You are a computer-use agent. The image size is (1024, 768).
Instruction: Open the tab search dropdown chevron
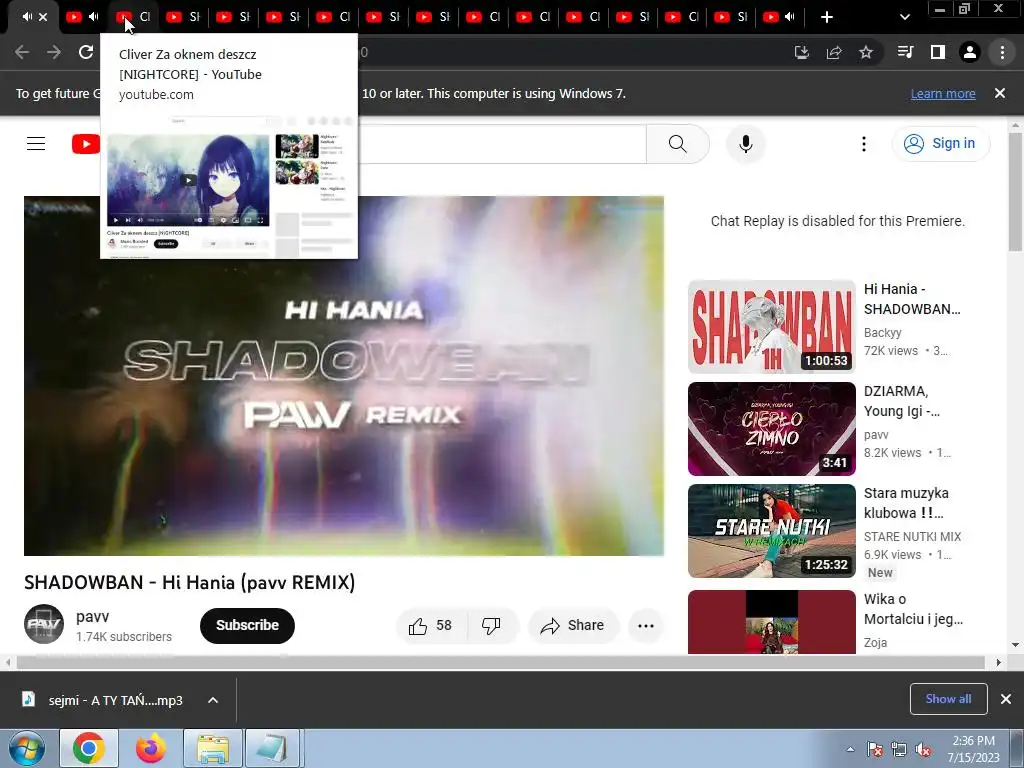[x=904, y=17]
